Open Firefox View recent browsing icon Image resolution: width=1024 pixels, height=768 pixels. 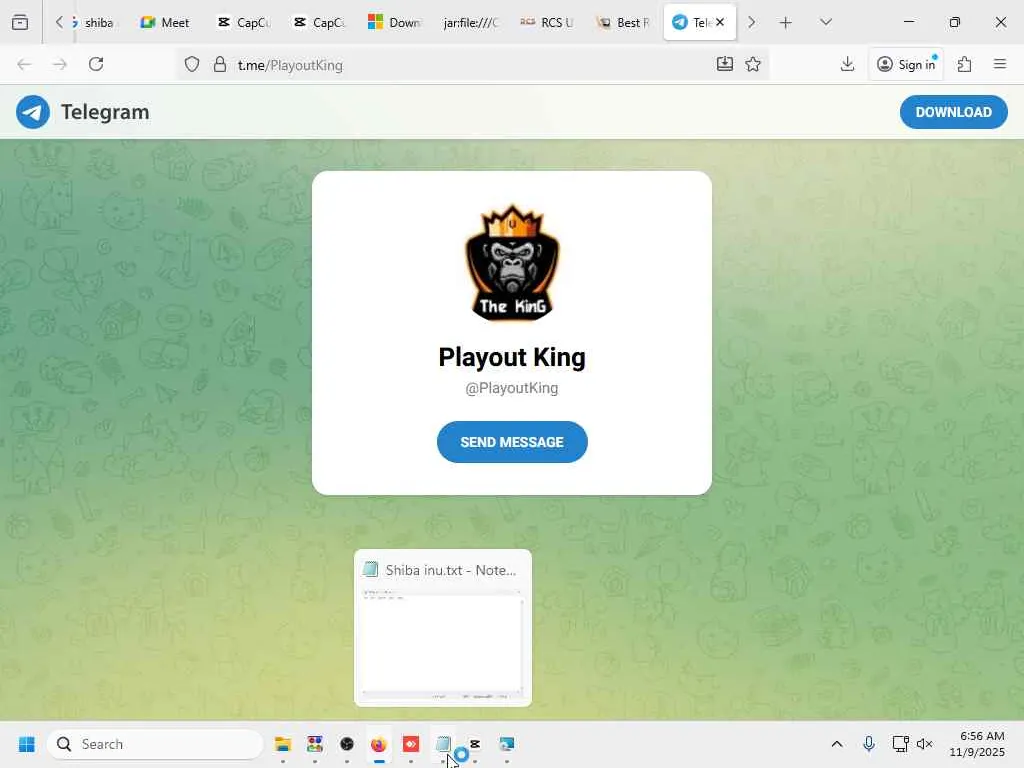[x=20, y=22]
